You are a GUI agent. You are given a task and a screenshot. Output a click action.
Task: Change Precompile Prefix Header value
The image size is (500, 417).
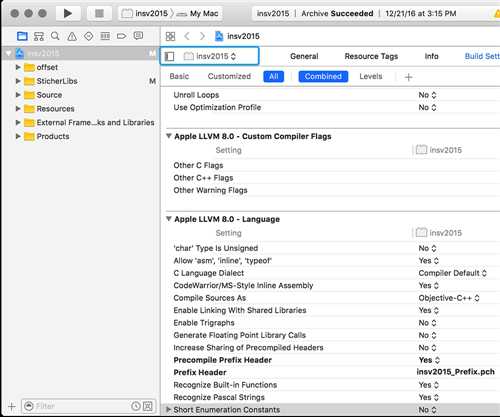click(429, 360)
